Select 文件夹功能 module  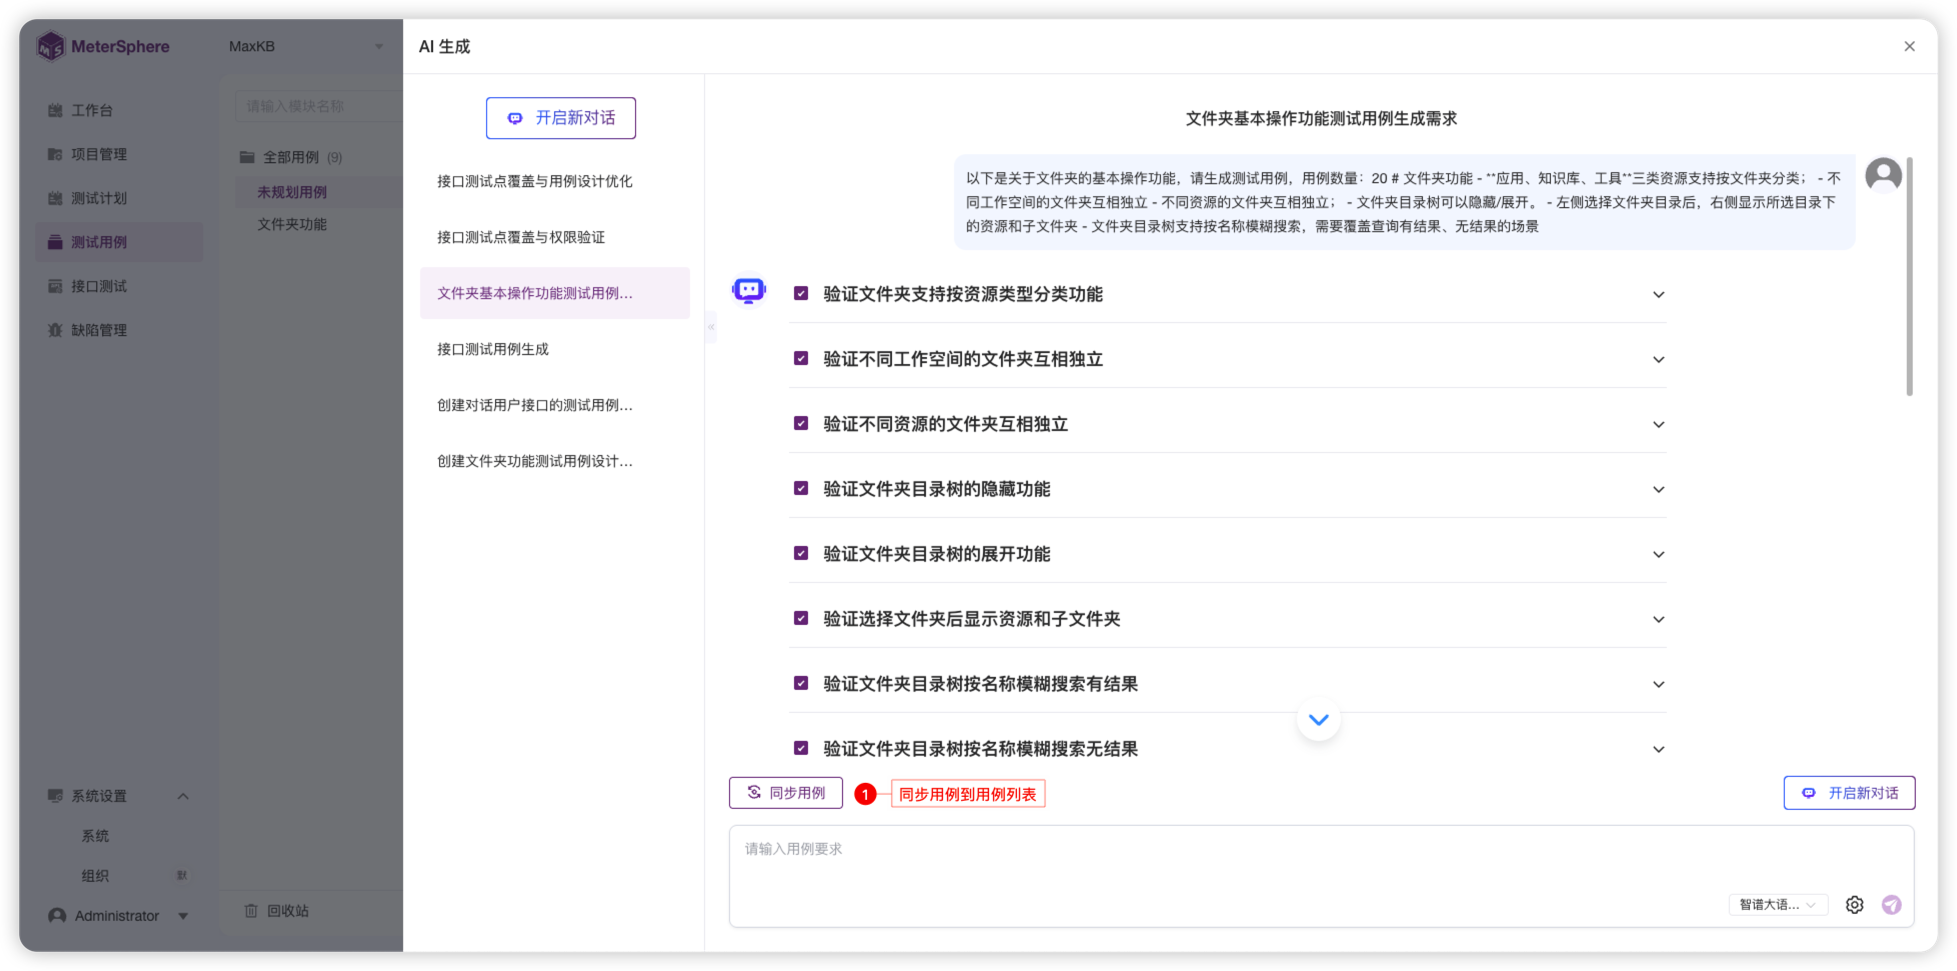(x=292, y=224)
